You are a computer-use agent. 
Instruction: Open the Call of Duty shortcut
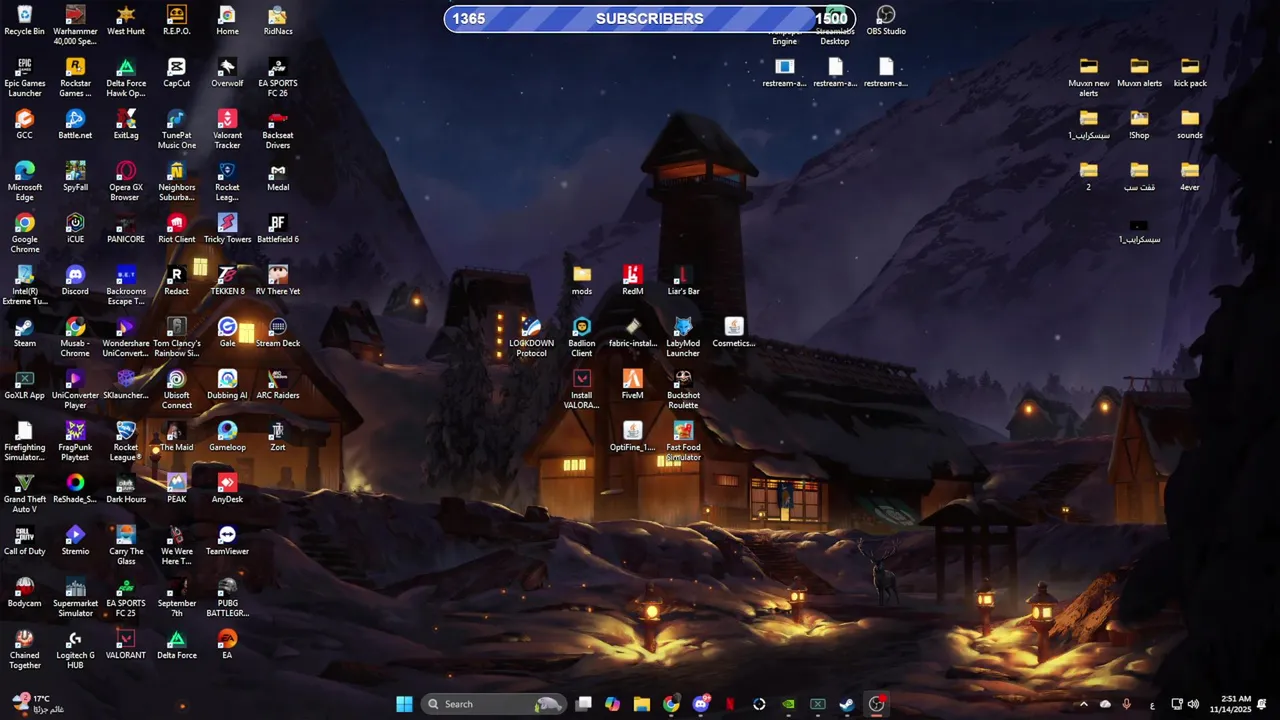[25, 540]
